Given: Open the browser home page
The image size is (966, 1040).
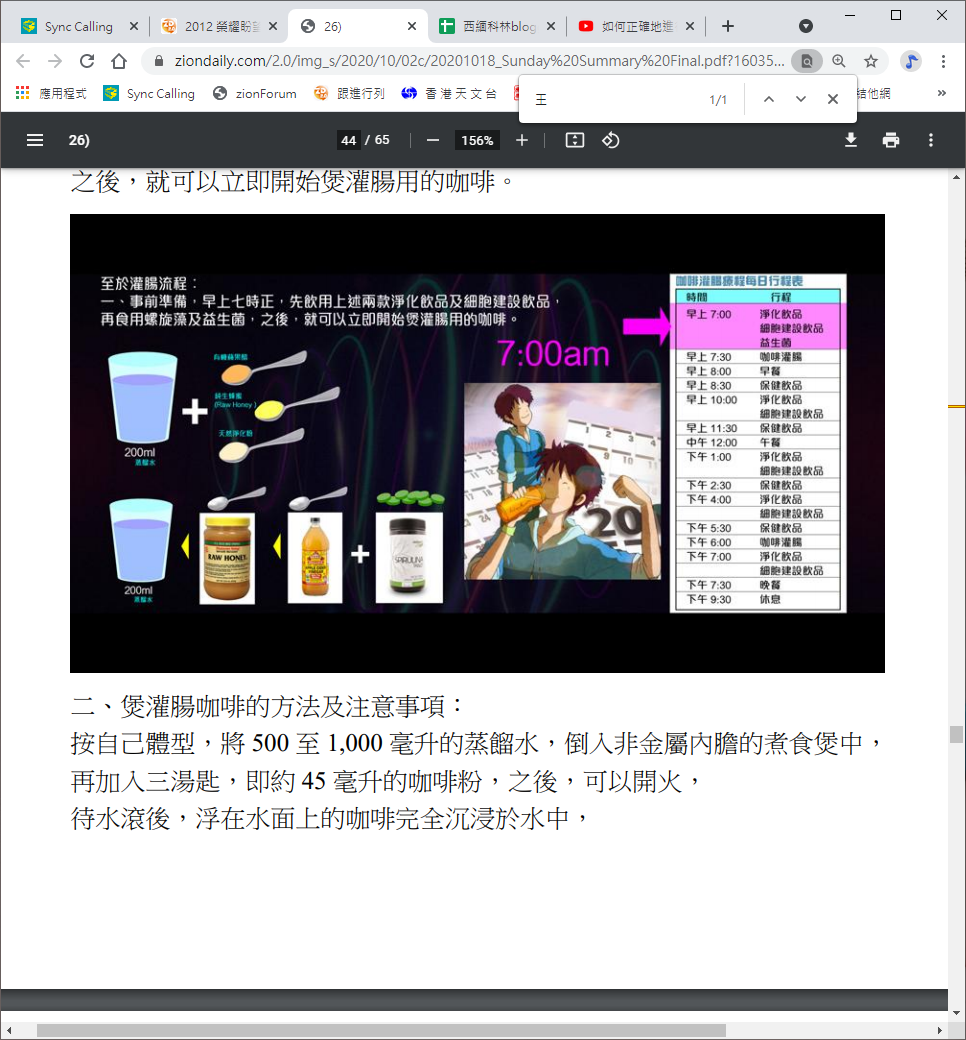Looking at the screenshot, I should click(x=119, y=62).
